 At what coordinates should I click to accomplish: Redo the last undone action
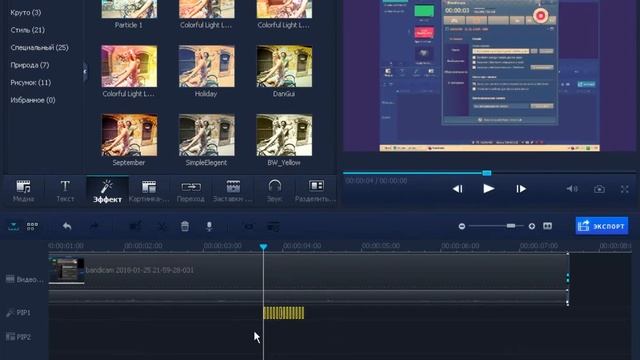click(94, 226)
